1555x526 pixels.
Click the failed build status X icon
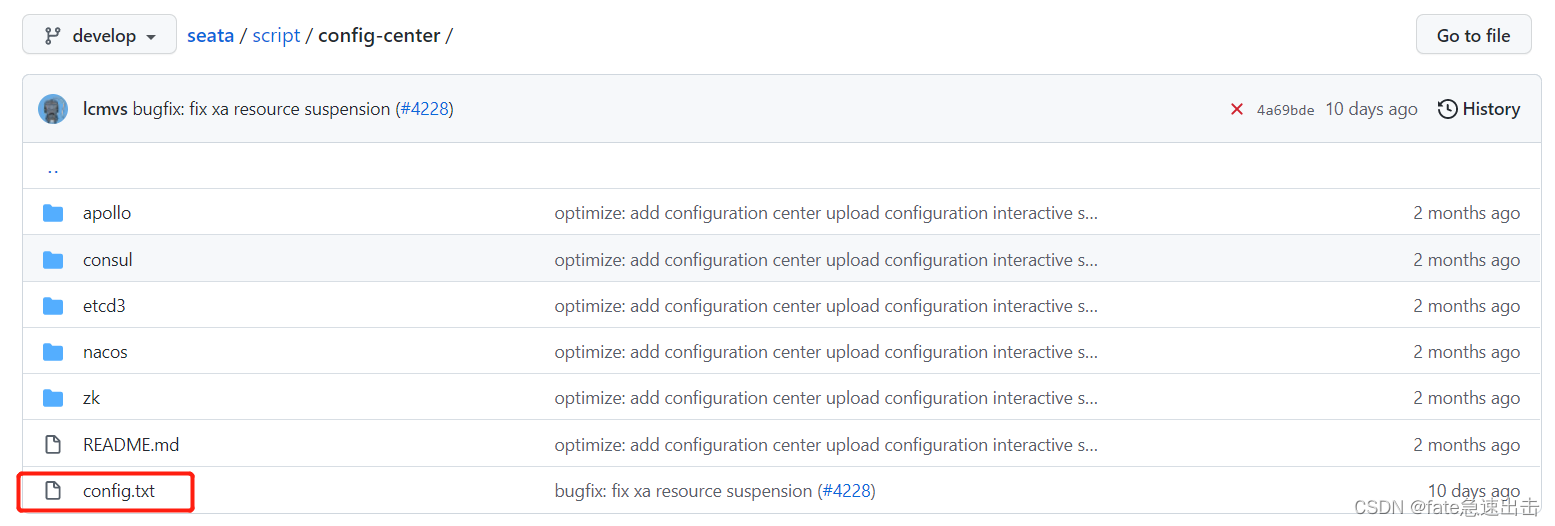click(1237, 110)
